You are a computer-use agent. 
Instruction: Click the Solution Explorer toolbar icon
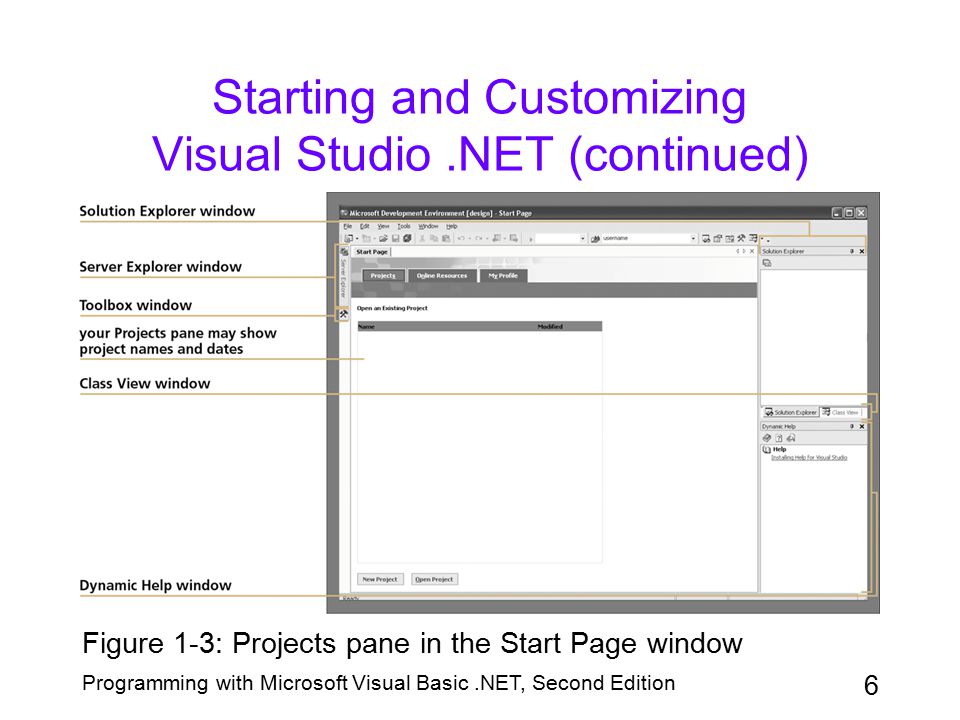point(706,238)
